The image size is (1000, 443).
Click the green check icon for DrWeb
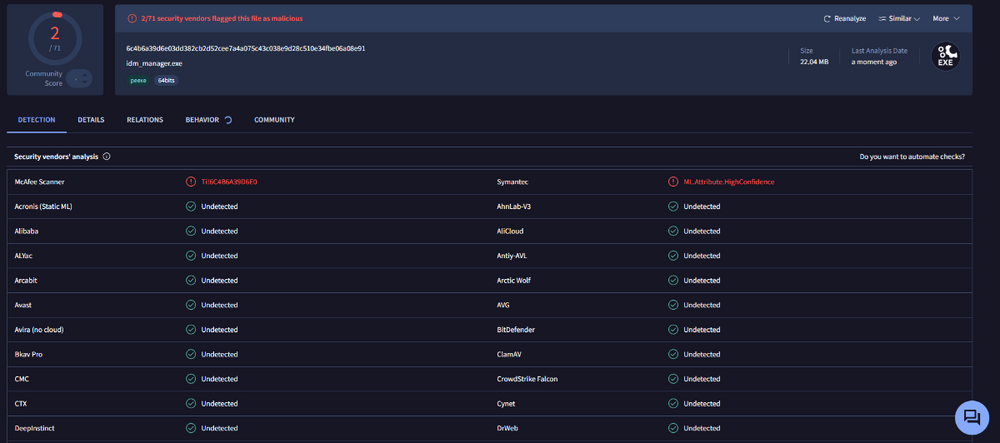click(673, 428)
